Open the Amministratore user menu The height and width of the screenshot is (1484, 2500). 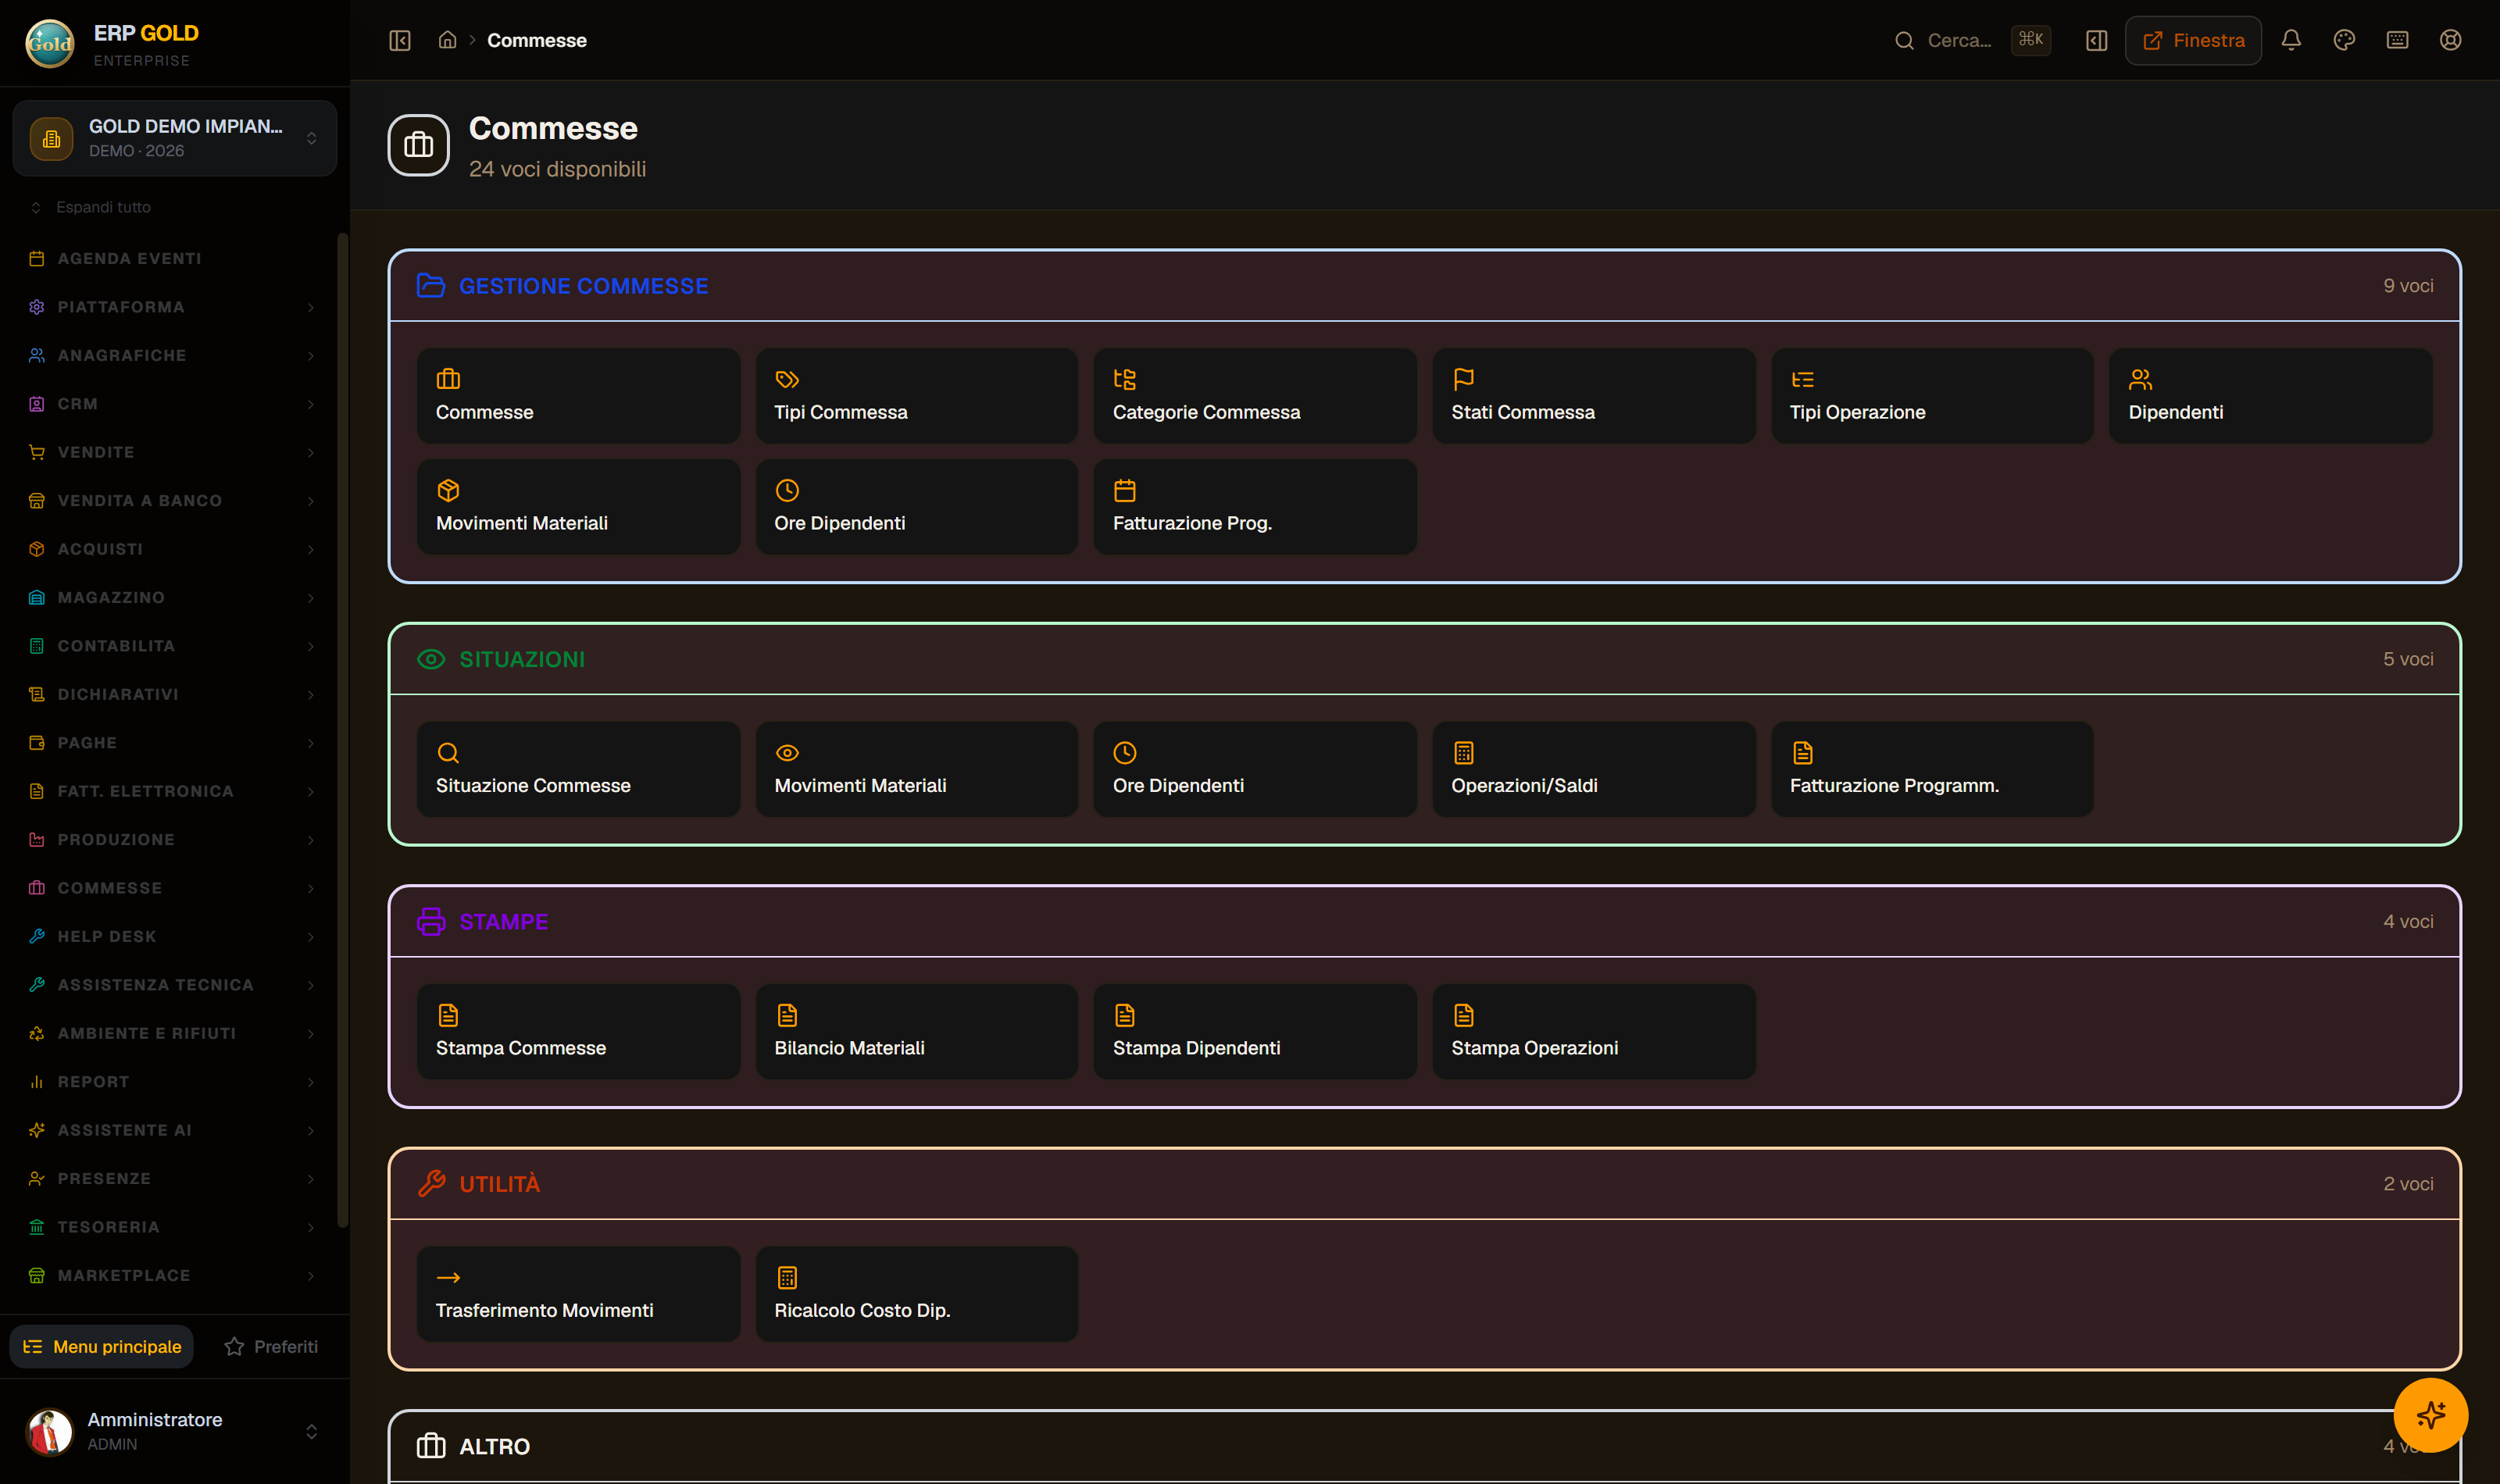pos(175,1431)
